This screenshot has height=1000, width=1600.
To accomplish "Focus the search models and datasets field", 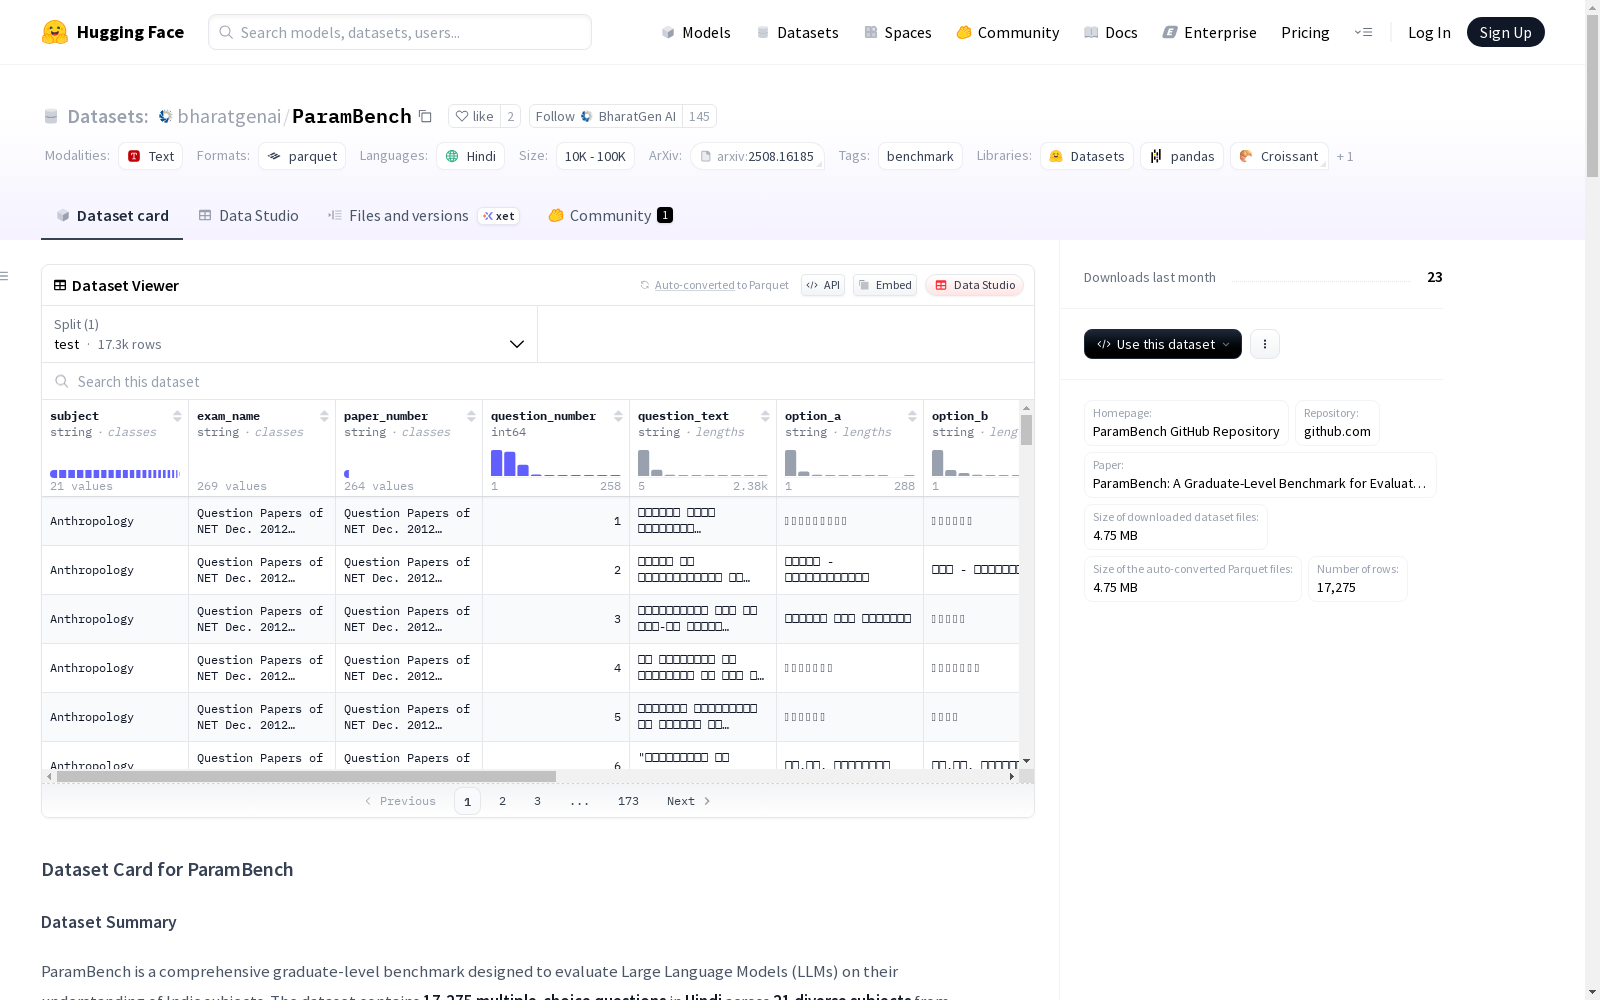I will [400, 32].
